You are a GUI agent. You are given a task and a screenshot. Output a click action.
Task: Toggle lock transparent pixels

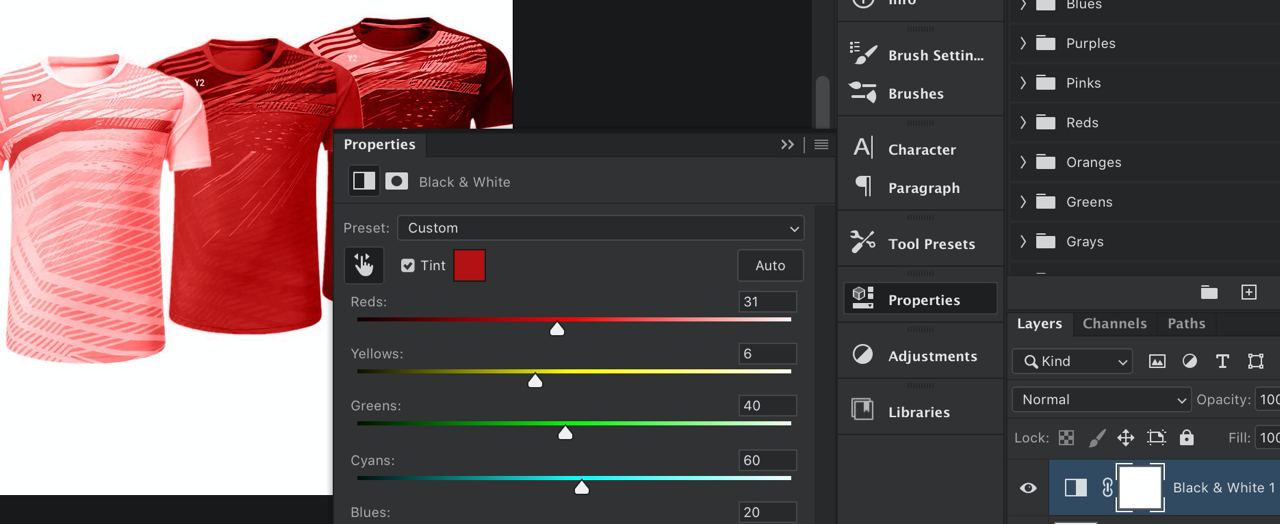pyautogui.click(x=1067, y=437)
